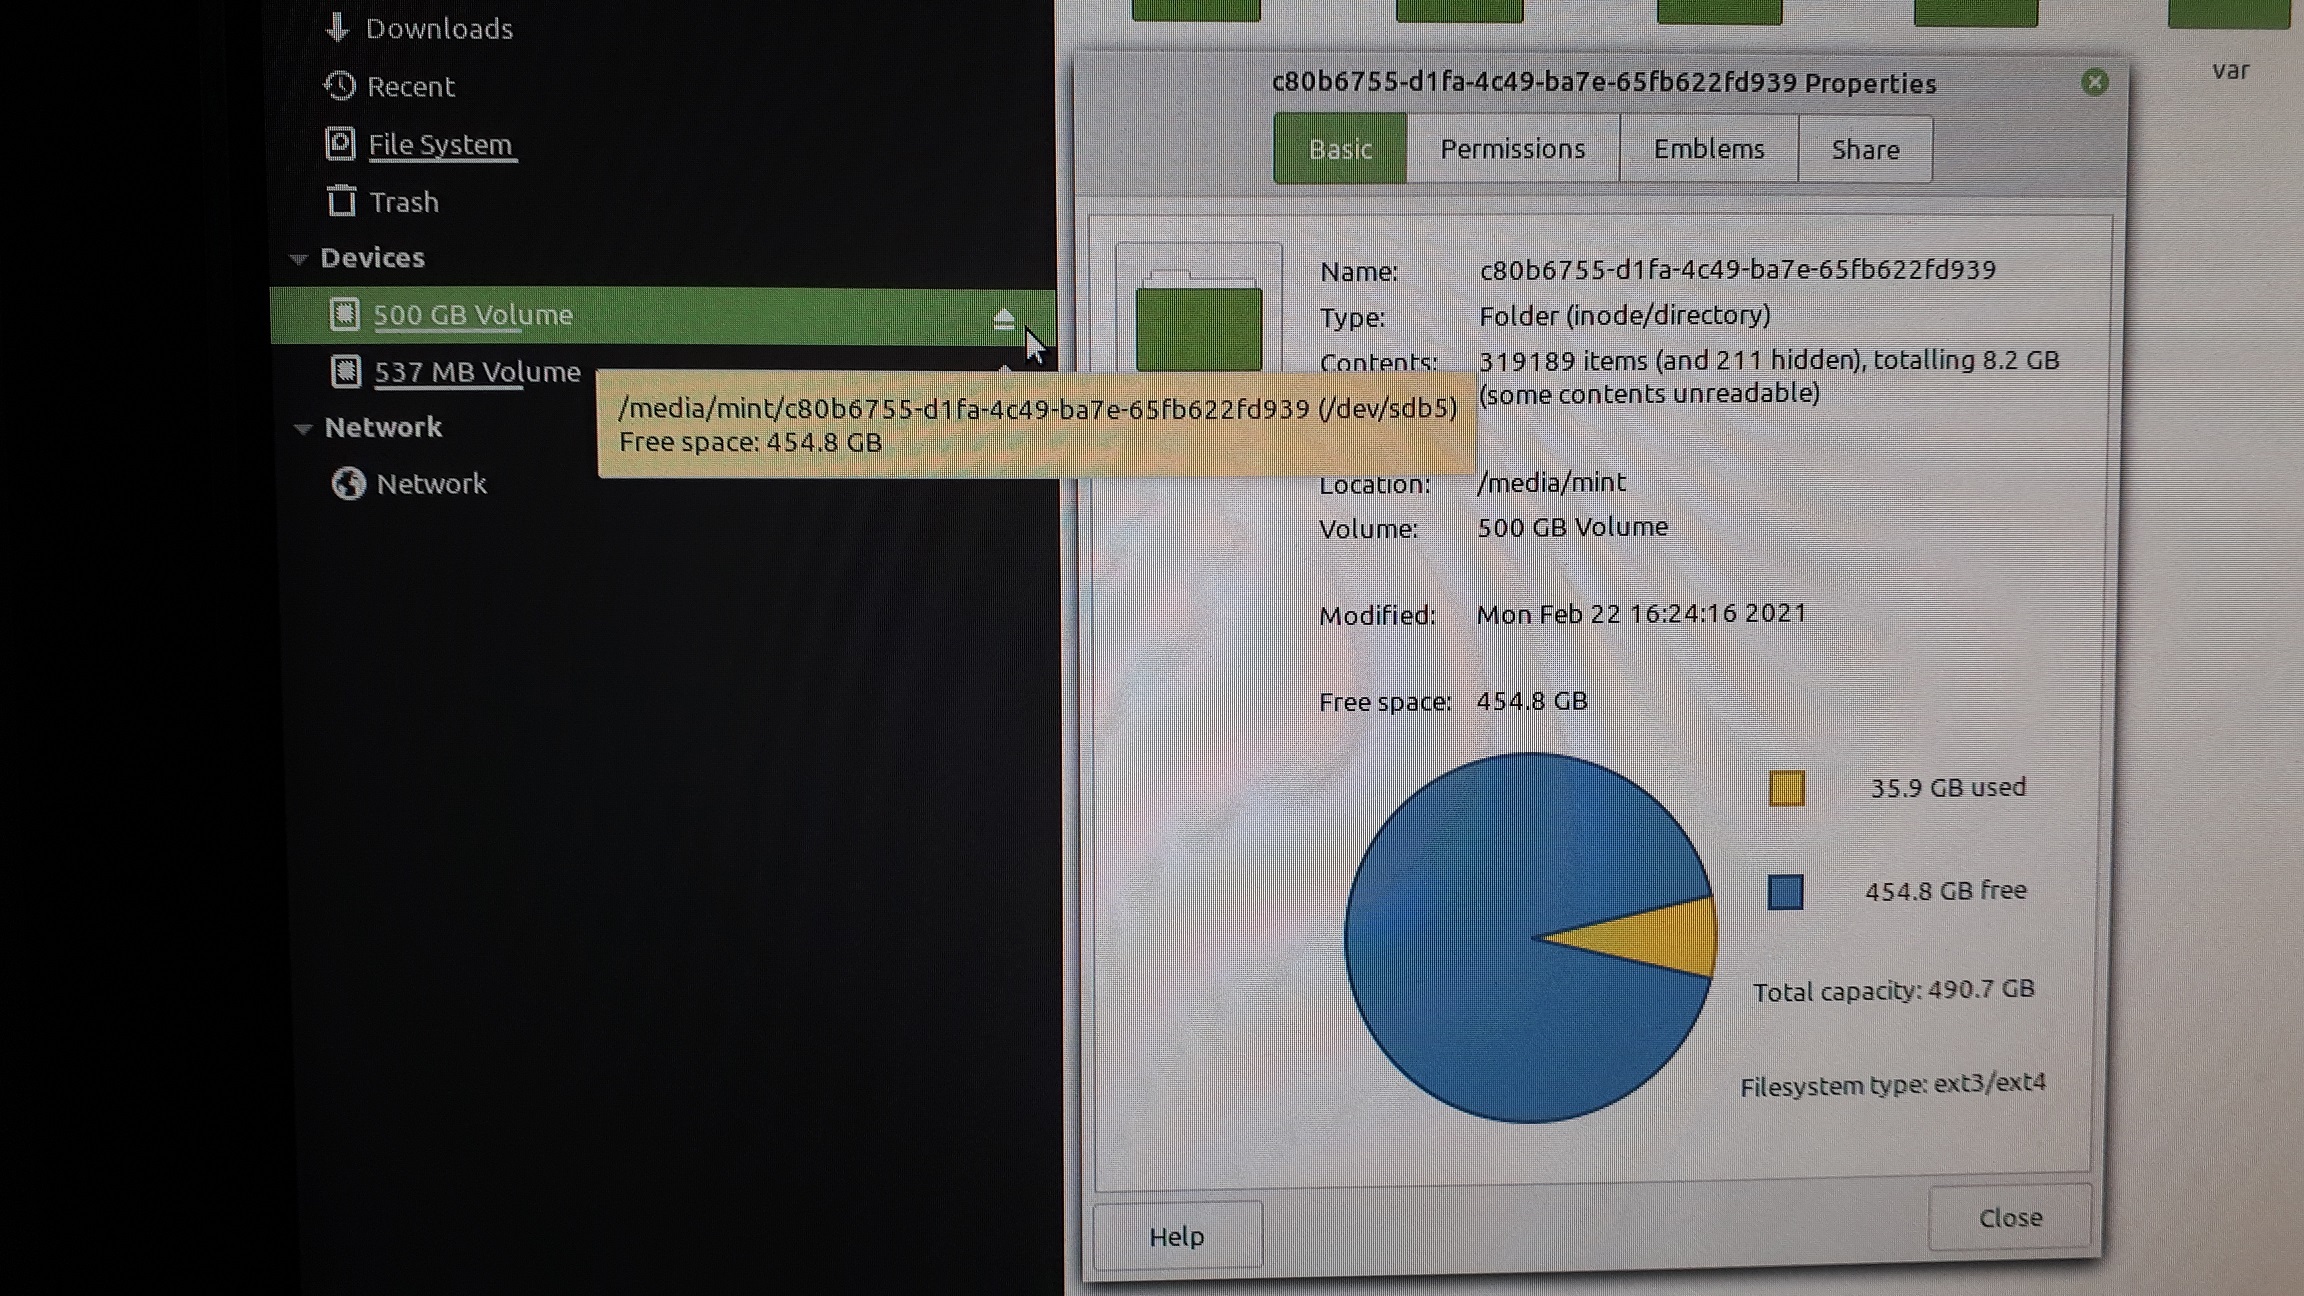Image resolution: width=2304 pixels, height=1296 pixels.
Task: Eject the 500 GB Volume
Action: coord(1003,319)
